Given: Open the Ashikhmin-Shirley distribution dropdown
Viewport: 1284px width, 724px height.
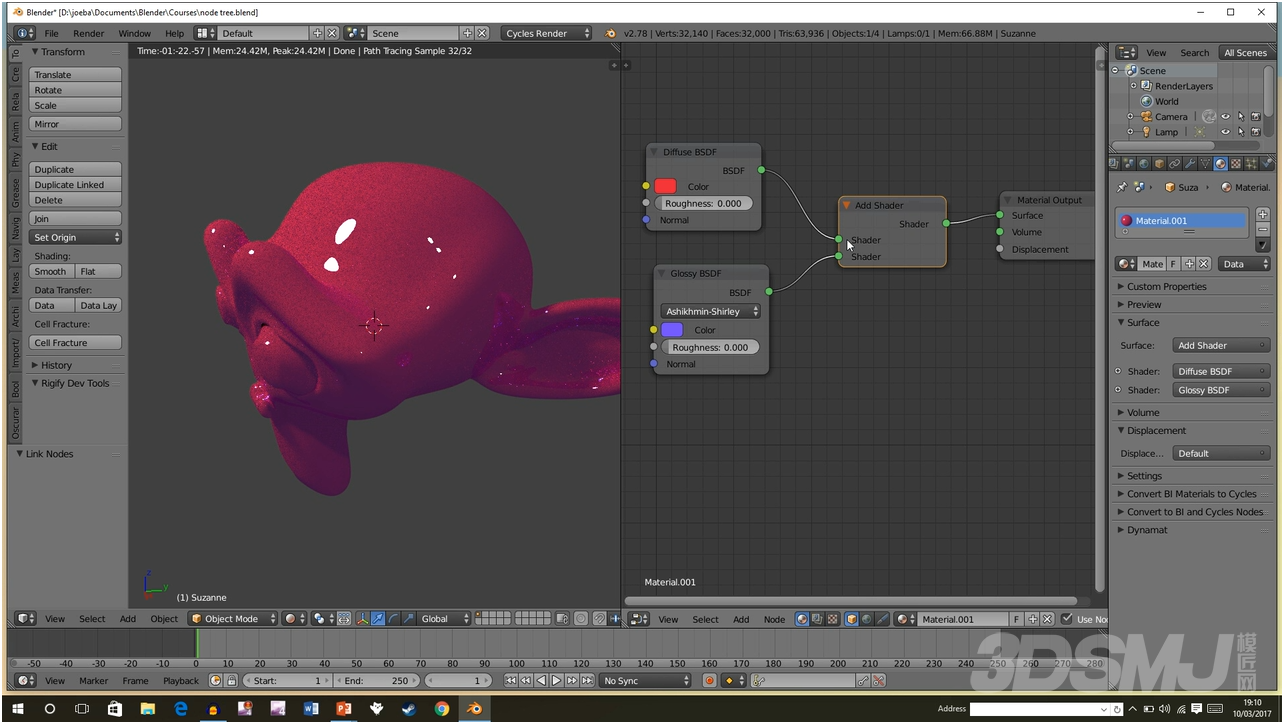Looking at the screenshot, I should point(710,311).
